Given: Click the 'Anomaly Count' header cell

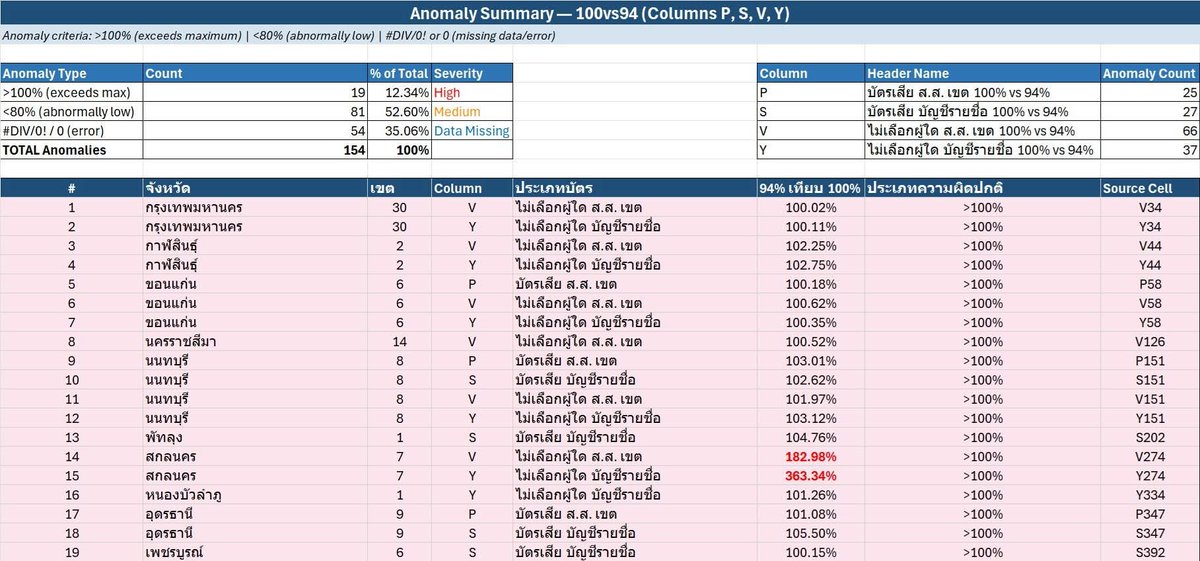Looking at the screenshot, I should point(1149,73).
